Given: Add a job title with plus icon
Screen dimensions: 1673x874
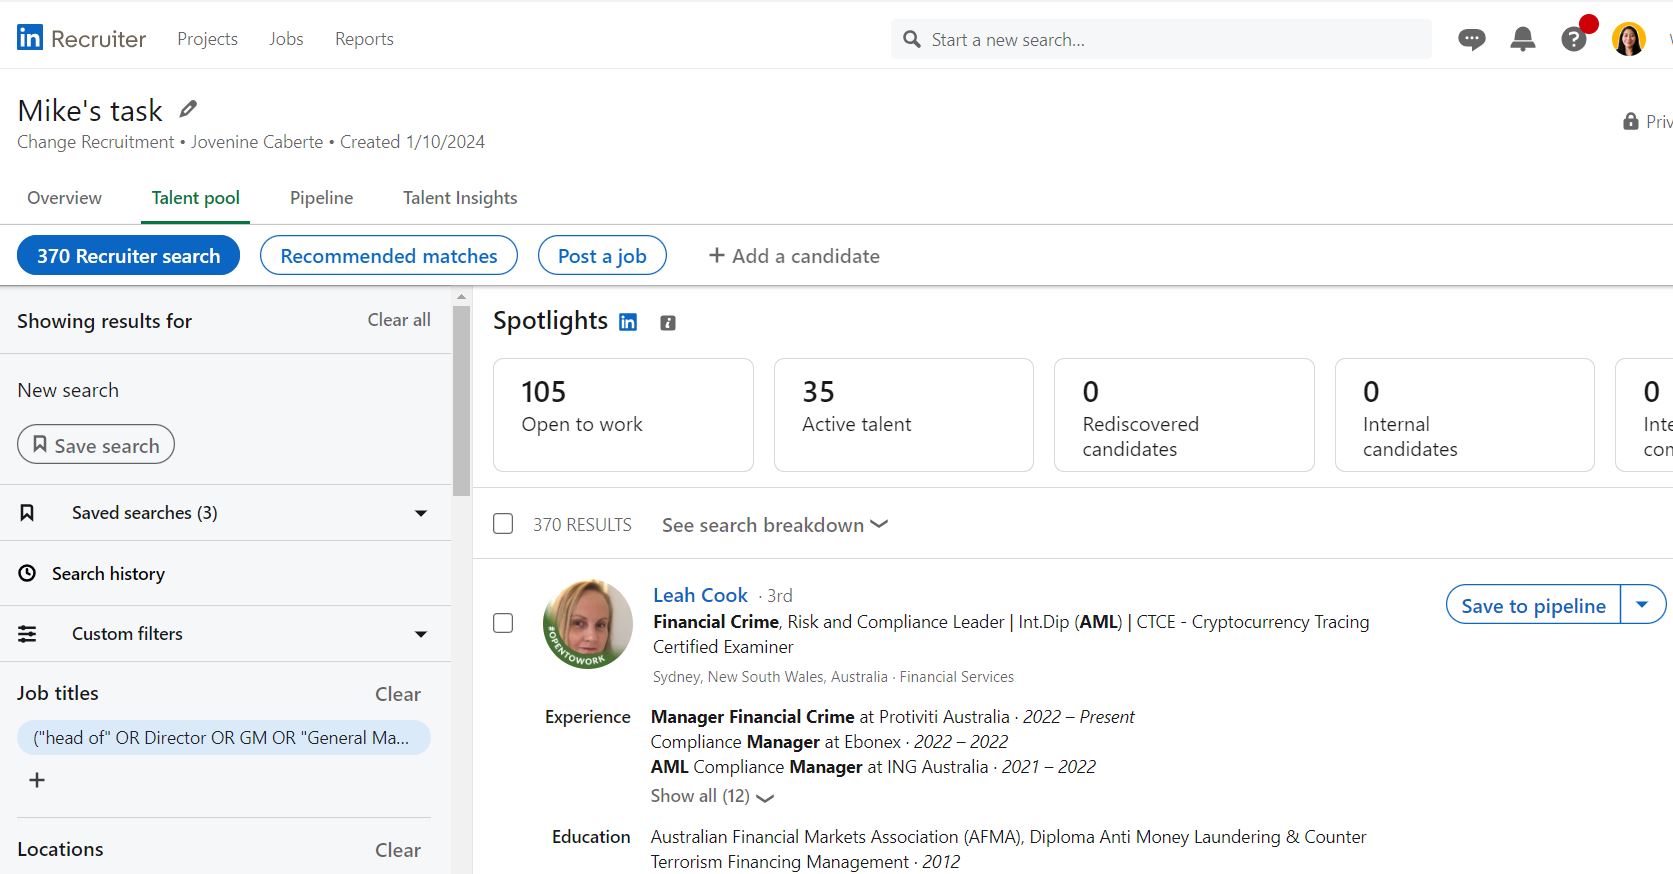Looking at the screenshot, I should [x=37, y=780].
